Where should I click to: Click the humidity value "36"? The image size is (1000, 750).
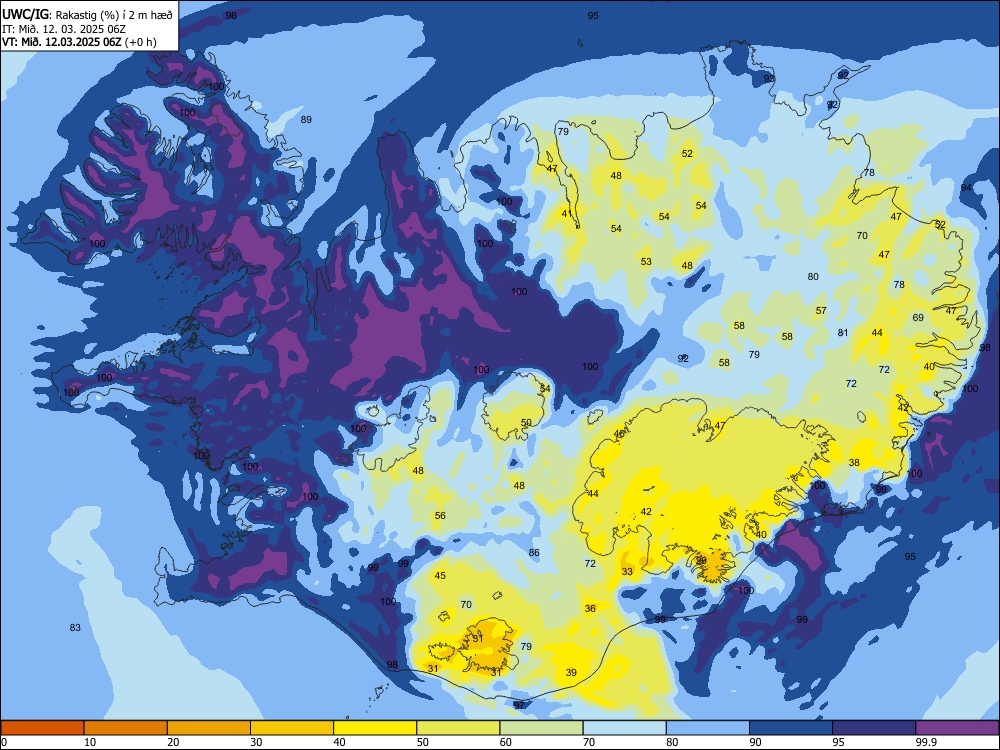pos(590,608)
